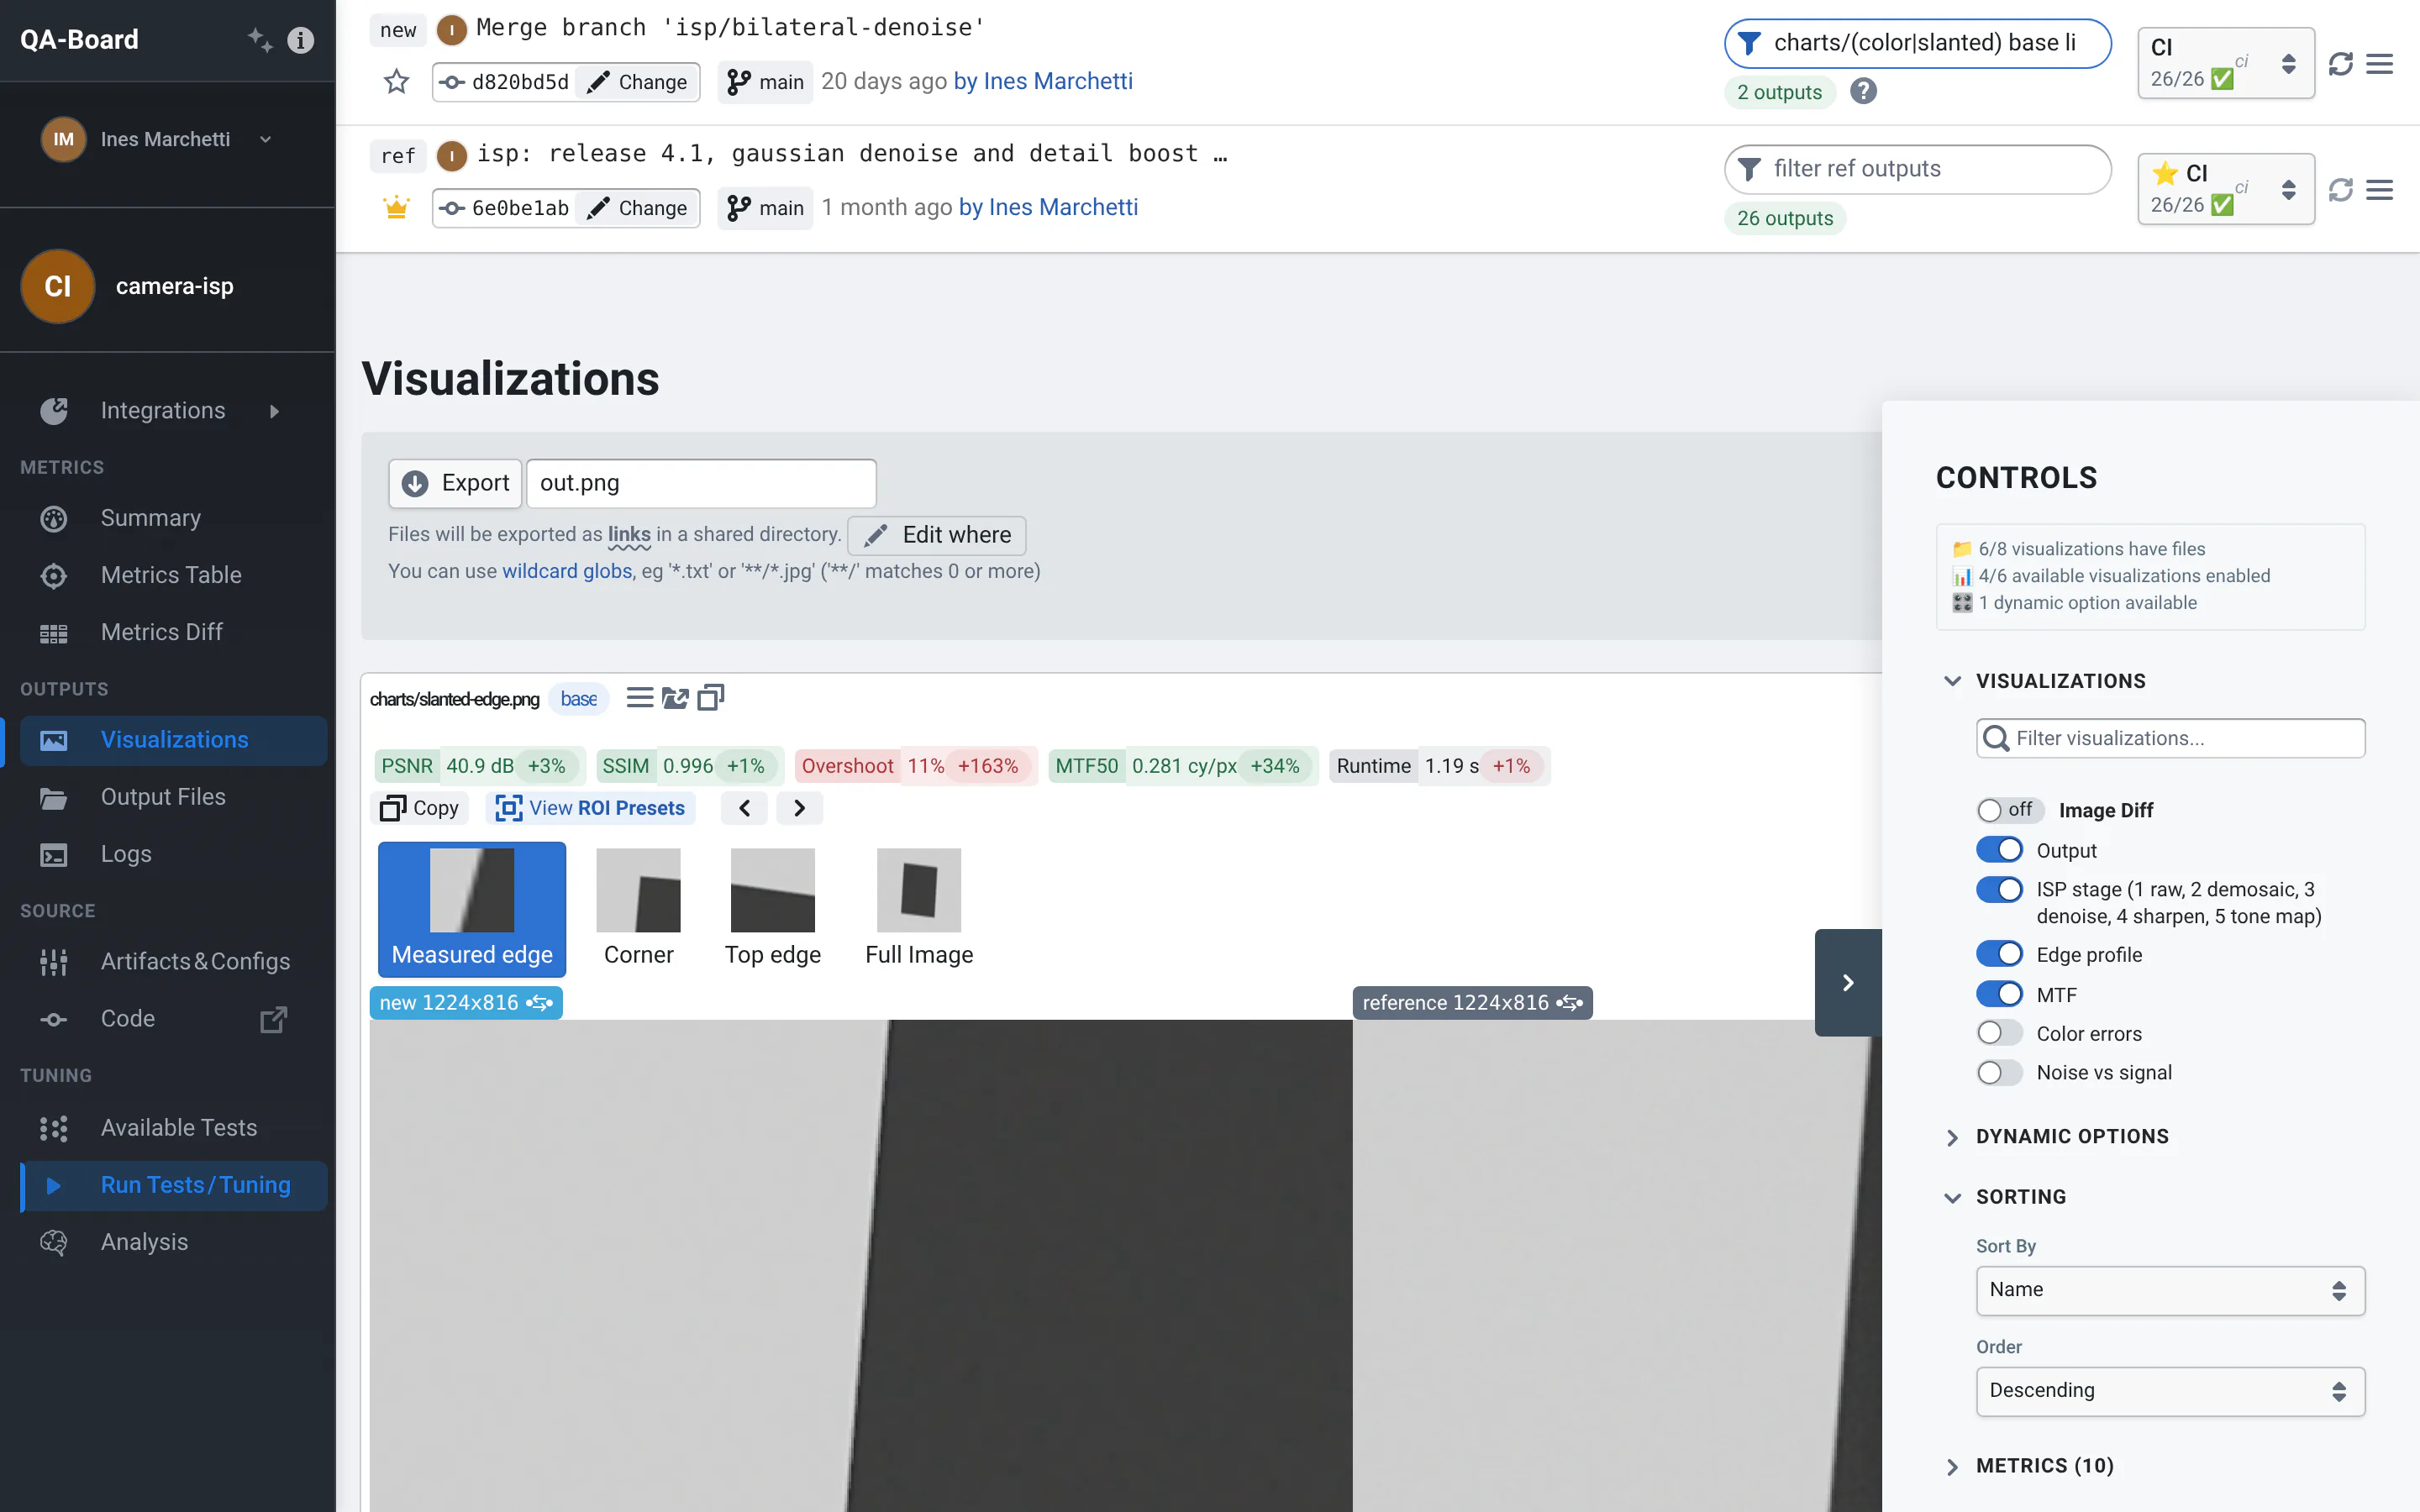This screenshot has width=2420, height=1512.
Task: Open the Sort By Name dropdown
Action: 2170,1290
